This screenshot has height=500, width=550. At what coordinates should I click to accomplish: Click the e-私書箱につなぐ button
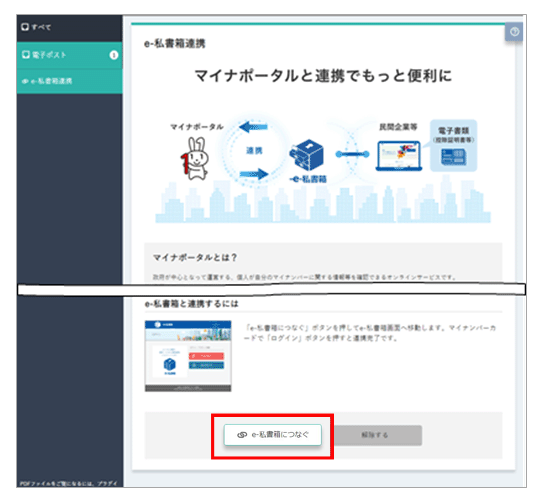(x=273, y=435)
